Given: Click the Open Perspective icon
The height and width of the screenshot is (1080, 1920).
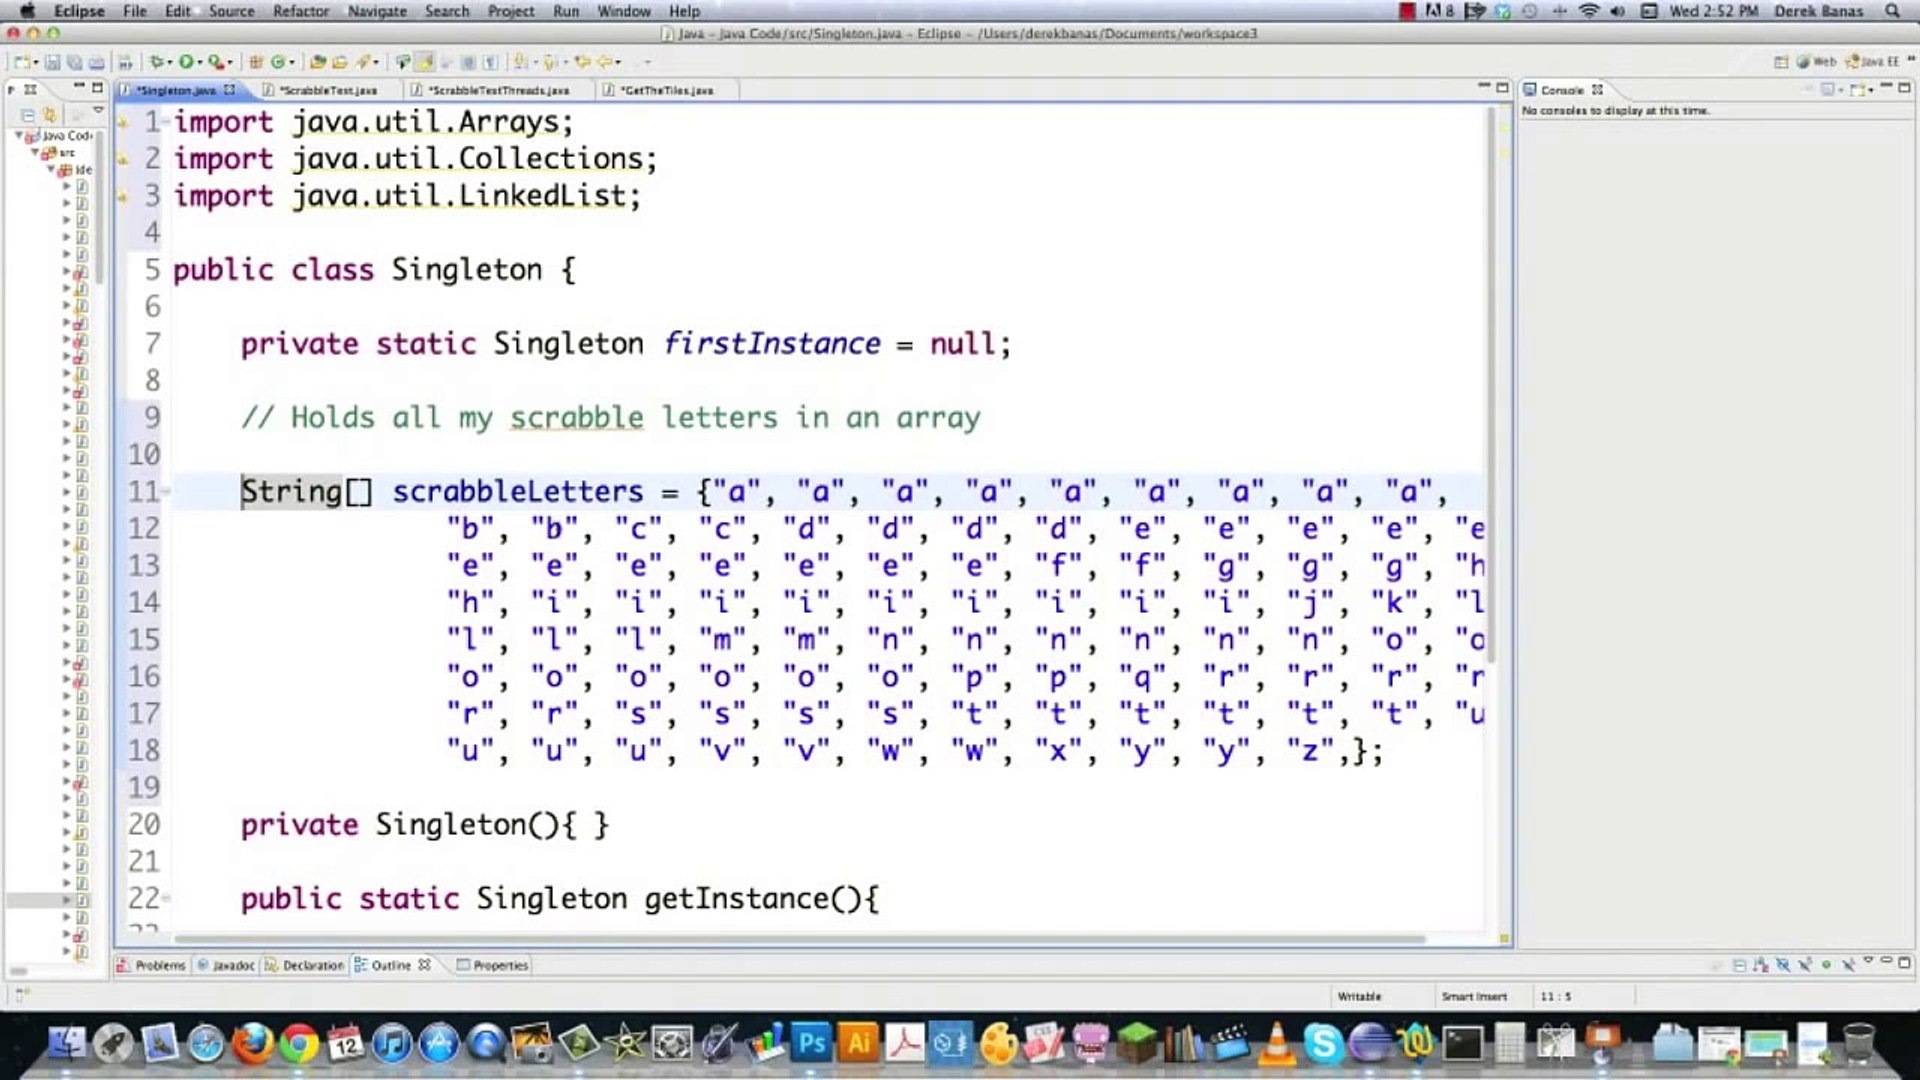Looking at the screenshot, I should (x=1781, y=62).
